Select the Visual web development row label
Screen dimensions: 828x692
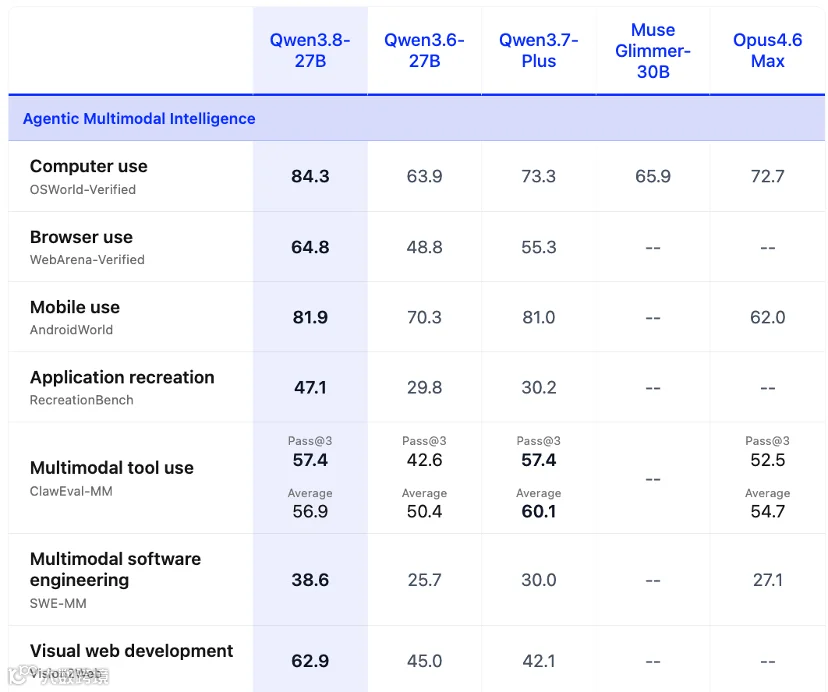pyautogui.click(x=131, y=651)
